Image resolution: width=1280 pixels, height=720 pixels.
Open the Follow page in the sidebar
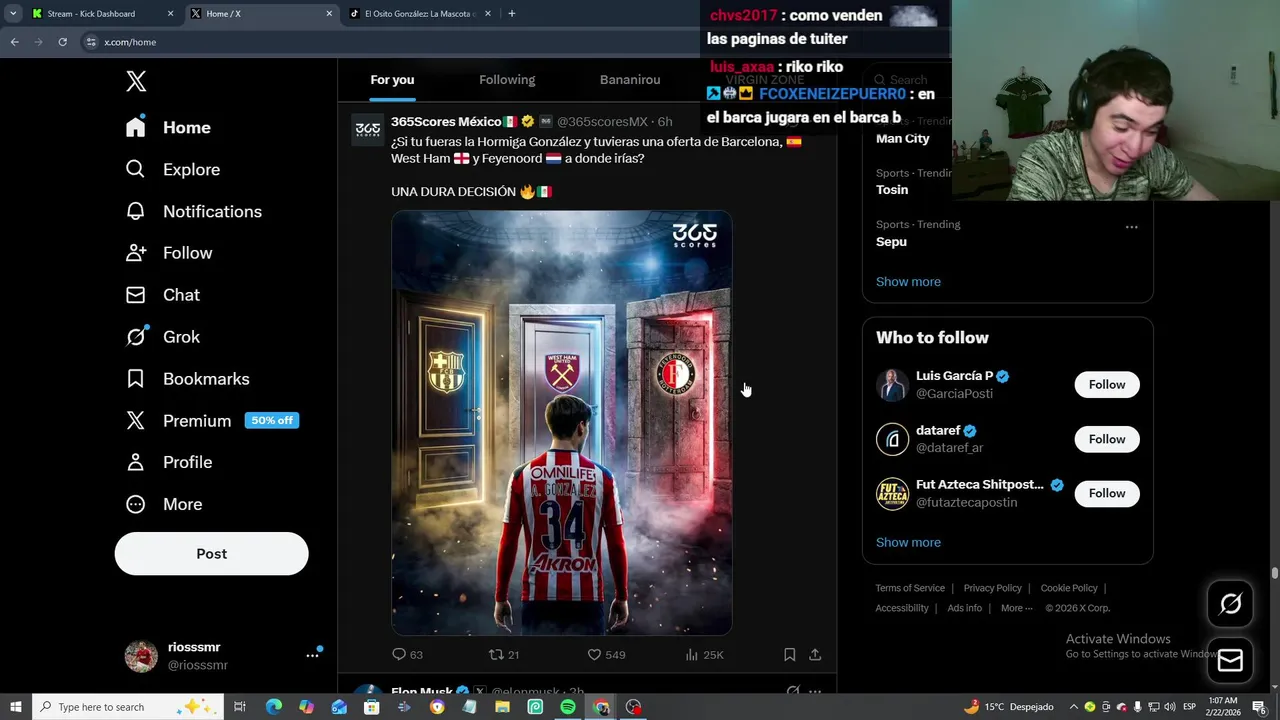pos(168,253)
